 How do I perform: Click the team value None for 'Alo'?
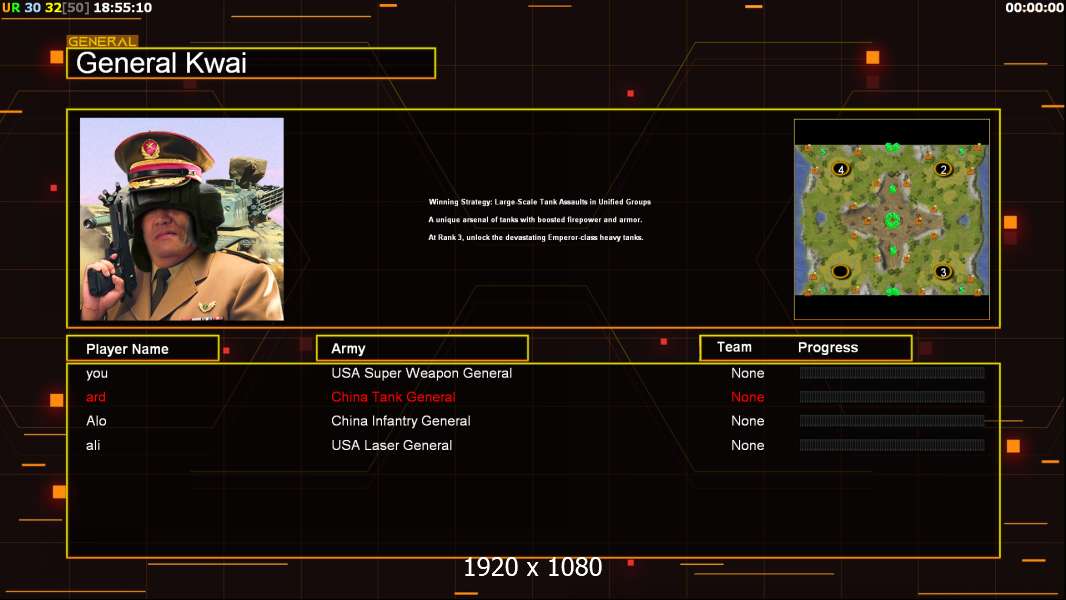click(748, 421)
